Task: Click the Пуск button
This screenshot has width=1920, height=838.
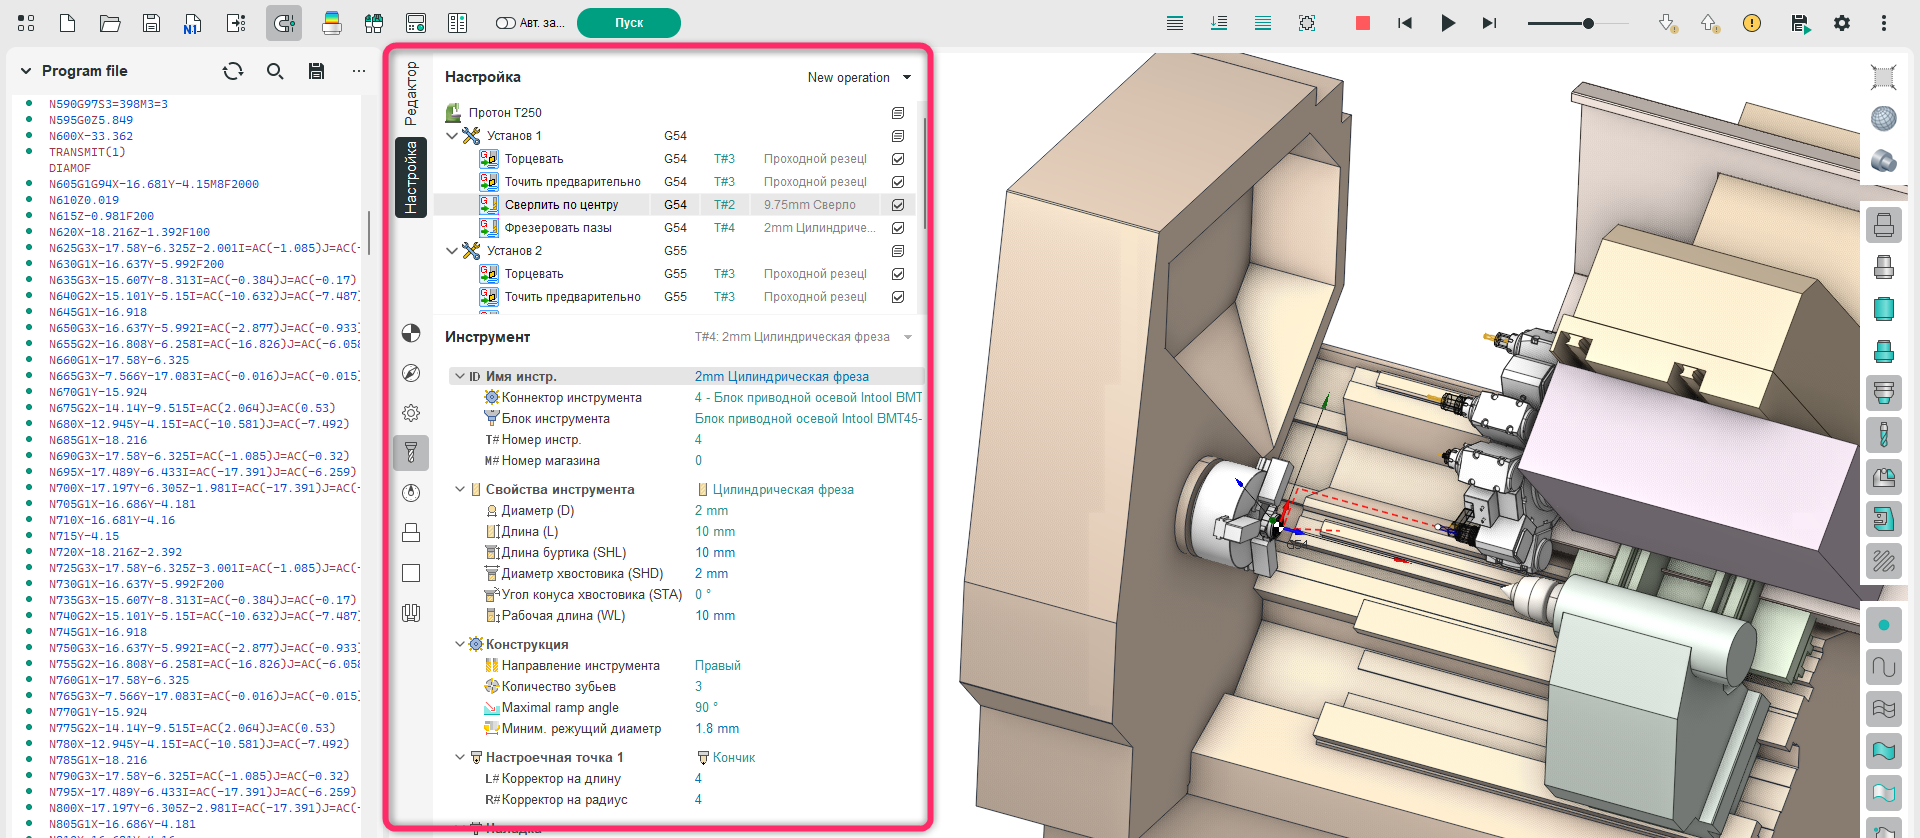Action: (629, 23)
